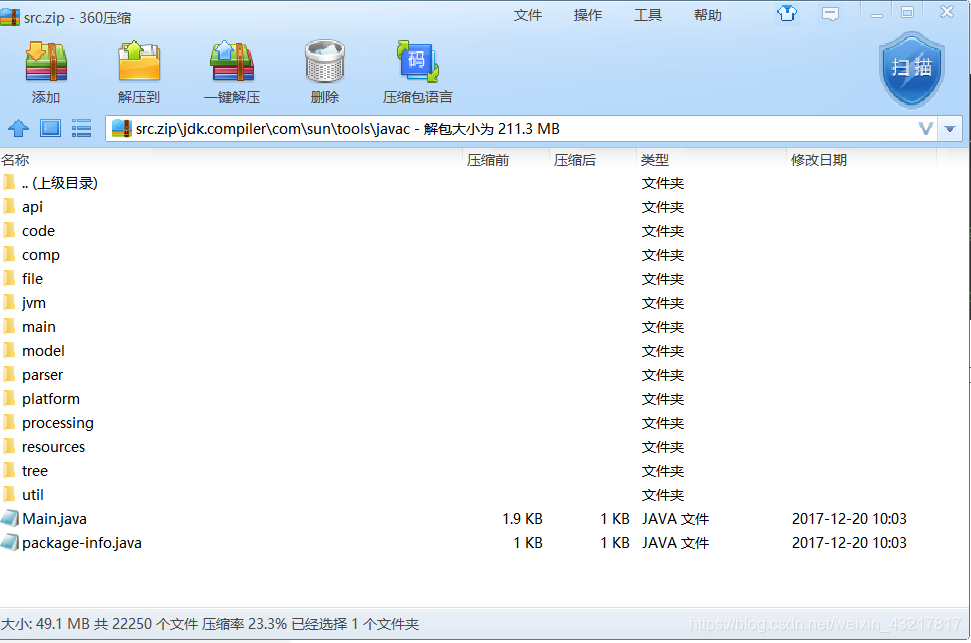Click the Scan (扫描) shield icon
This screenshot has height=643, width=971.
[x=912, y=70]
